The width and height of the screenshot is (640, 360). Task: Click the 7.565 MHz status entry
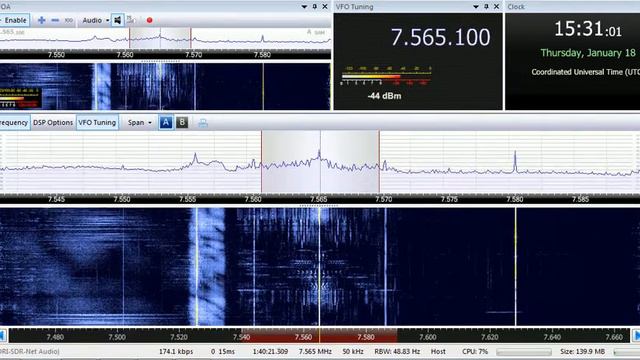315,351
